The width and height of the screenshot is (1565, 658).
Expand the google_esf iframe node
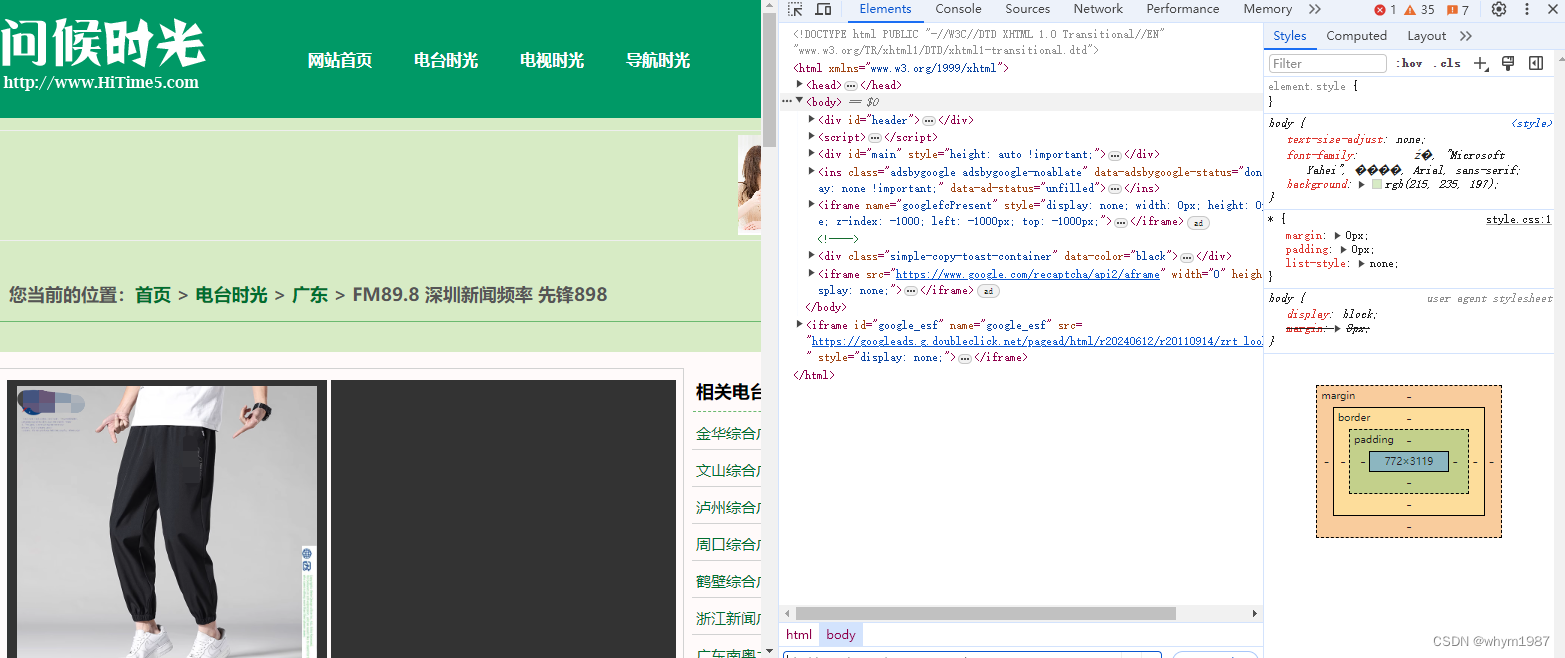[800, 324]
